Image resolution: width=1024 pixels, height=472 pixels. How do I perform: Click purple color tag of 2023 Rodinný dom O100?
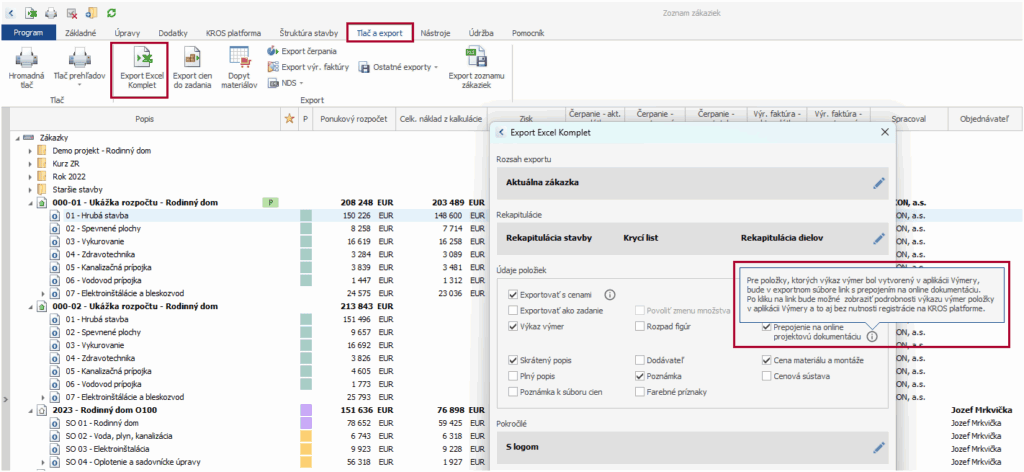click(306, 409)
